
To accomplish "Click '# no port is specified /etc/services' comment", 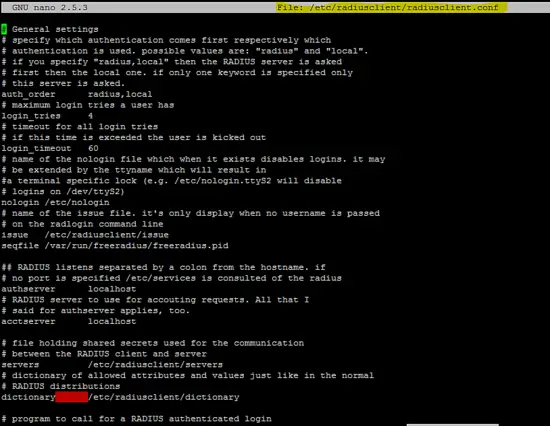I will pyautogui.click(x=172, y=278).
